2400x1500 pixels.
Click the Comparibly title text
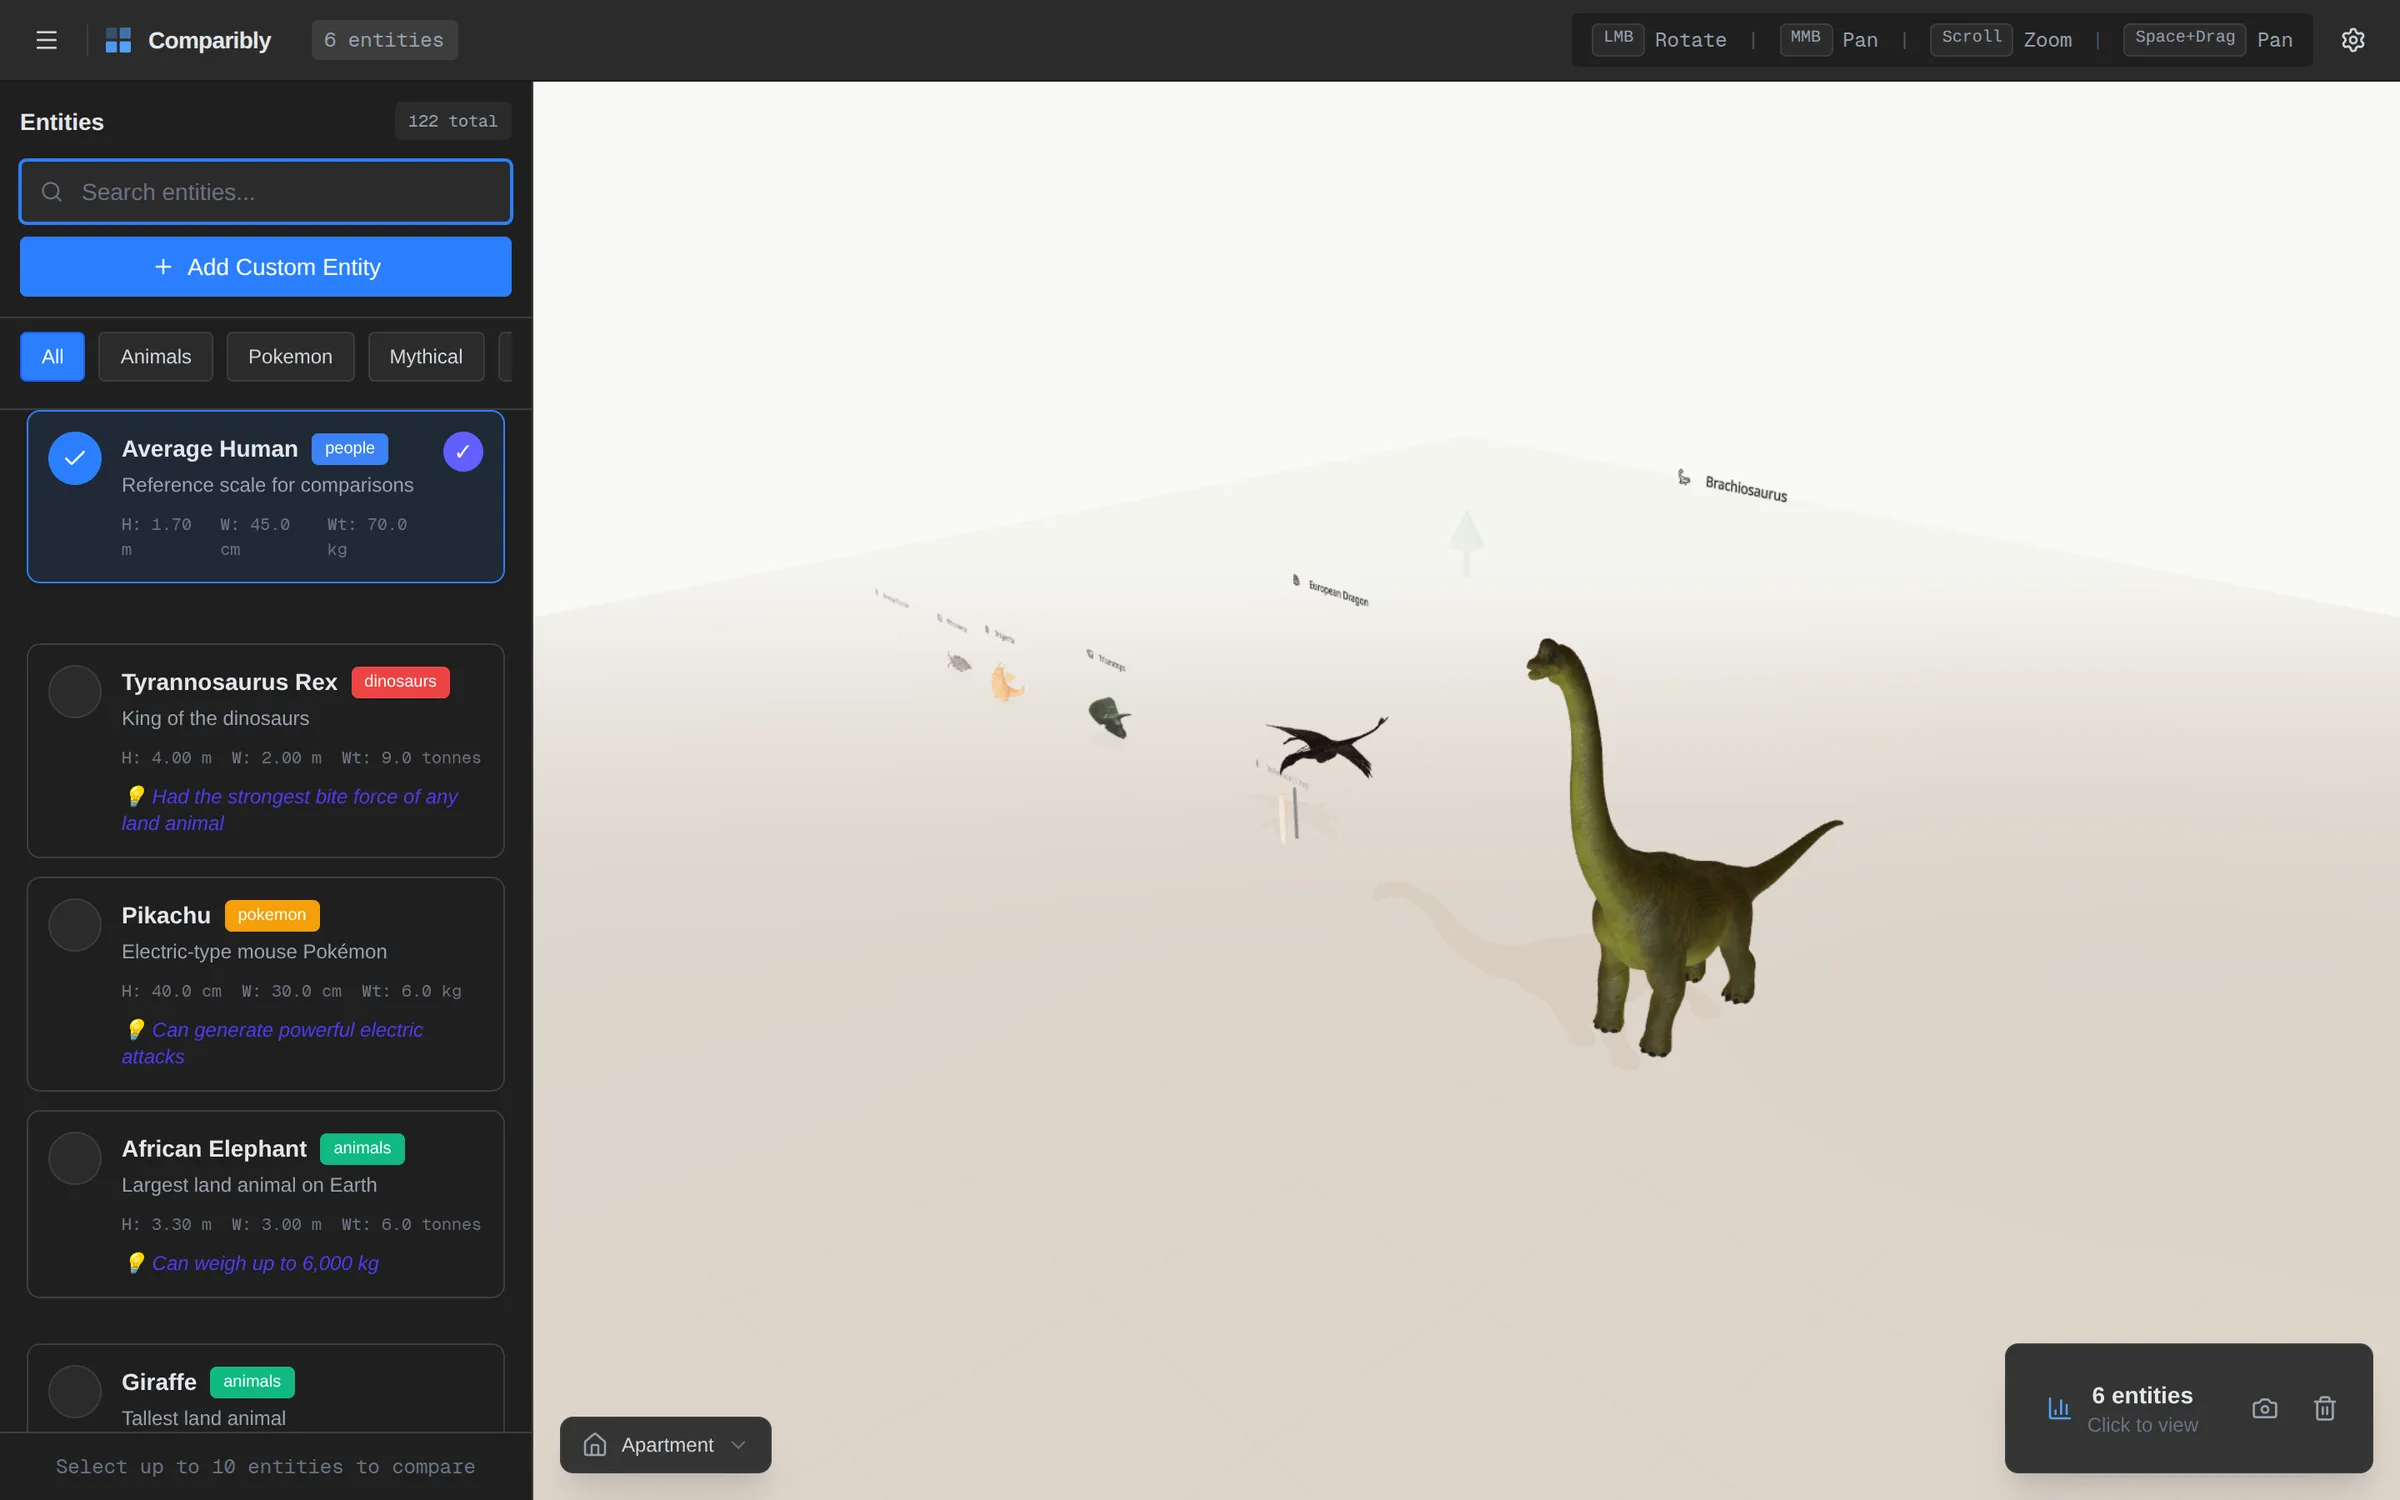(209, 40)
